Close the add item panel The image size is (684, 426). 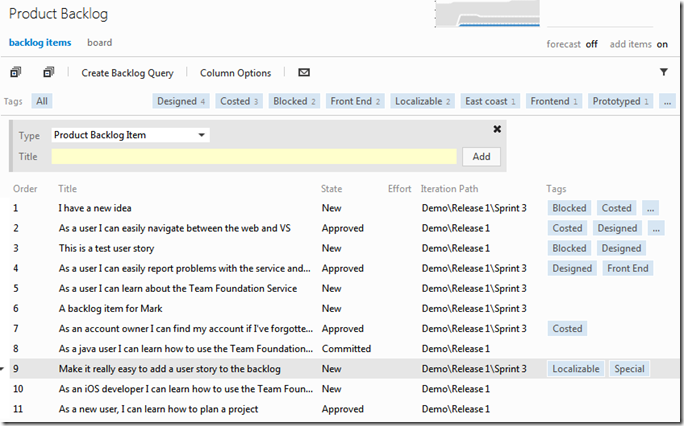tap(497, 129)
